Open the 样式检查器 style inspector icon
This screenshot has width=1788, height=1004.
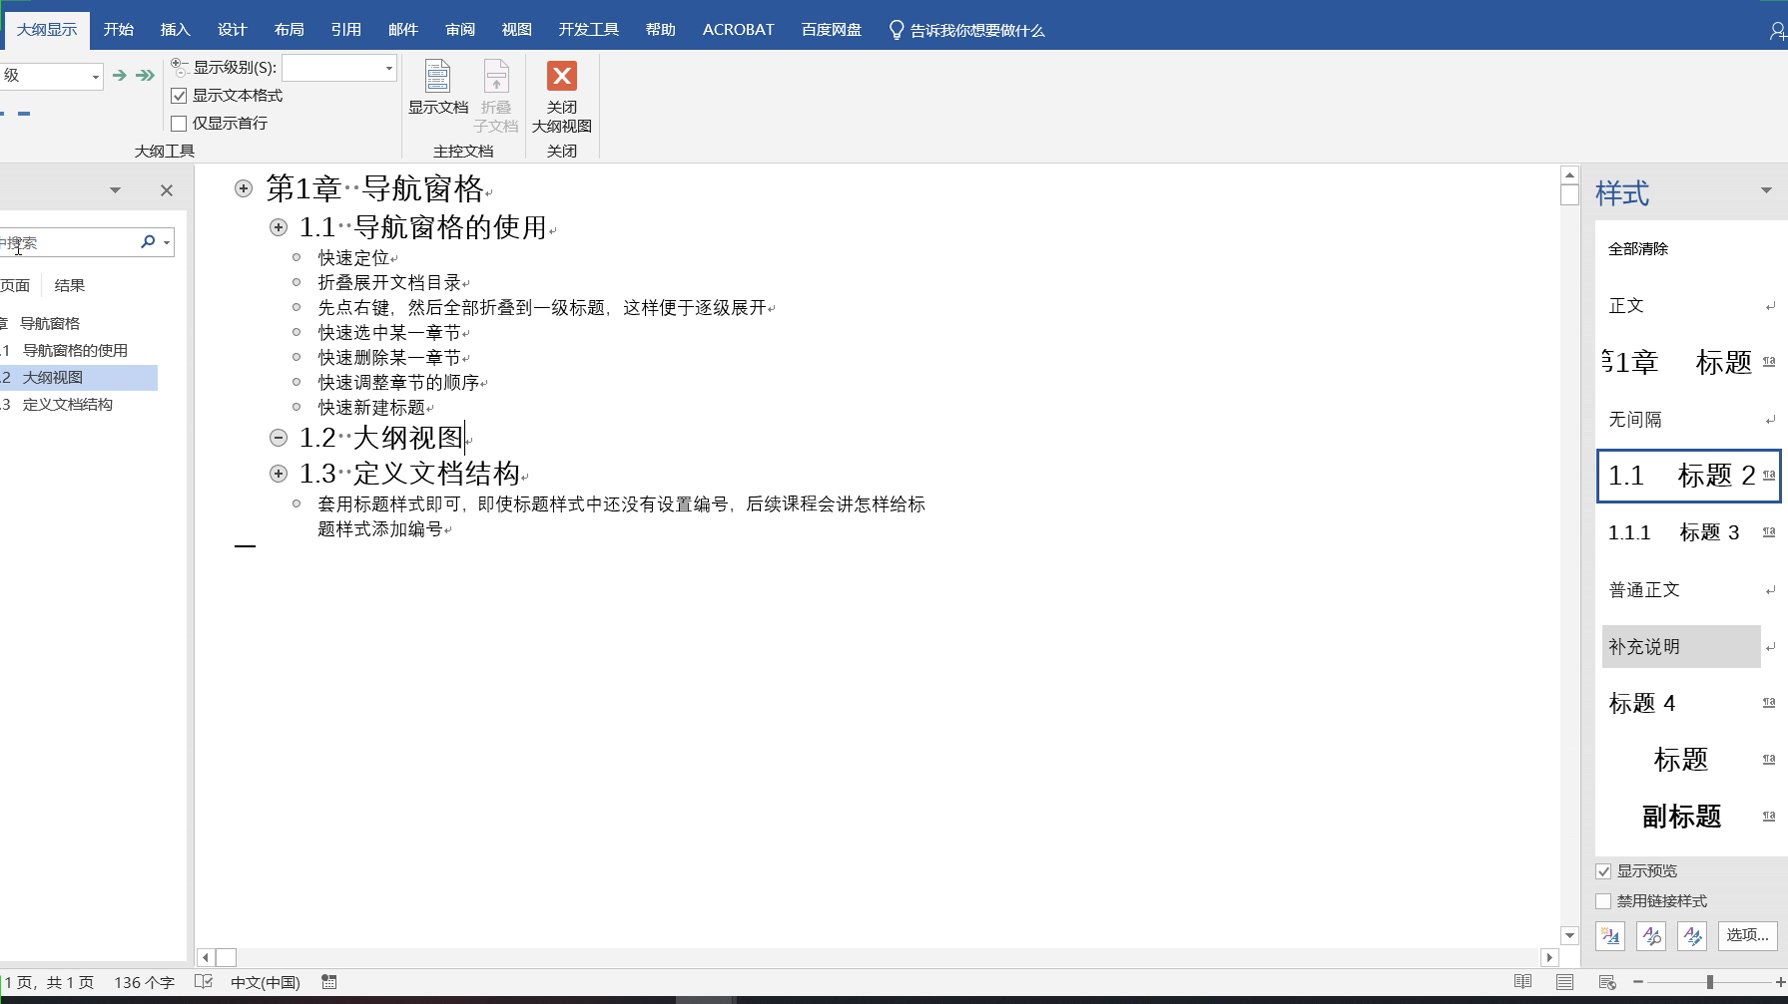tap(1651, 936)
